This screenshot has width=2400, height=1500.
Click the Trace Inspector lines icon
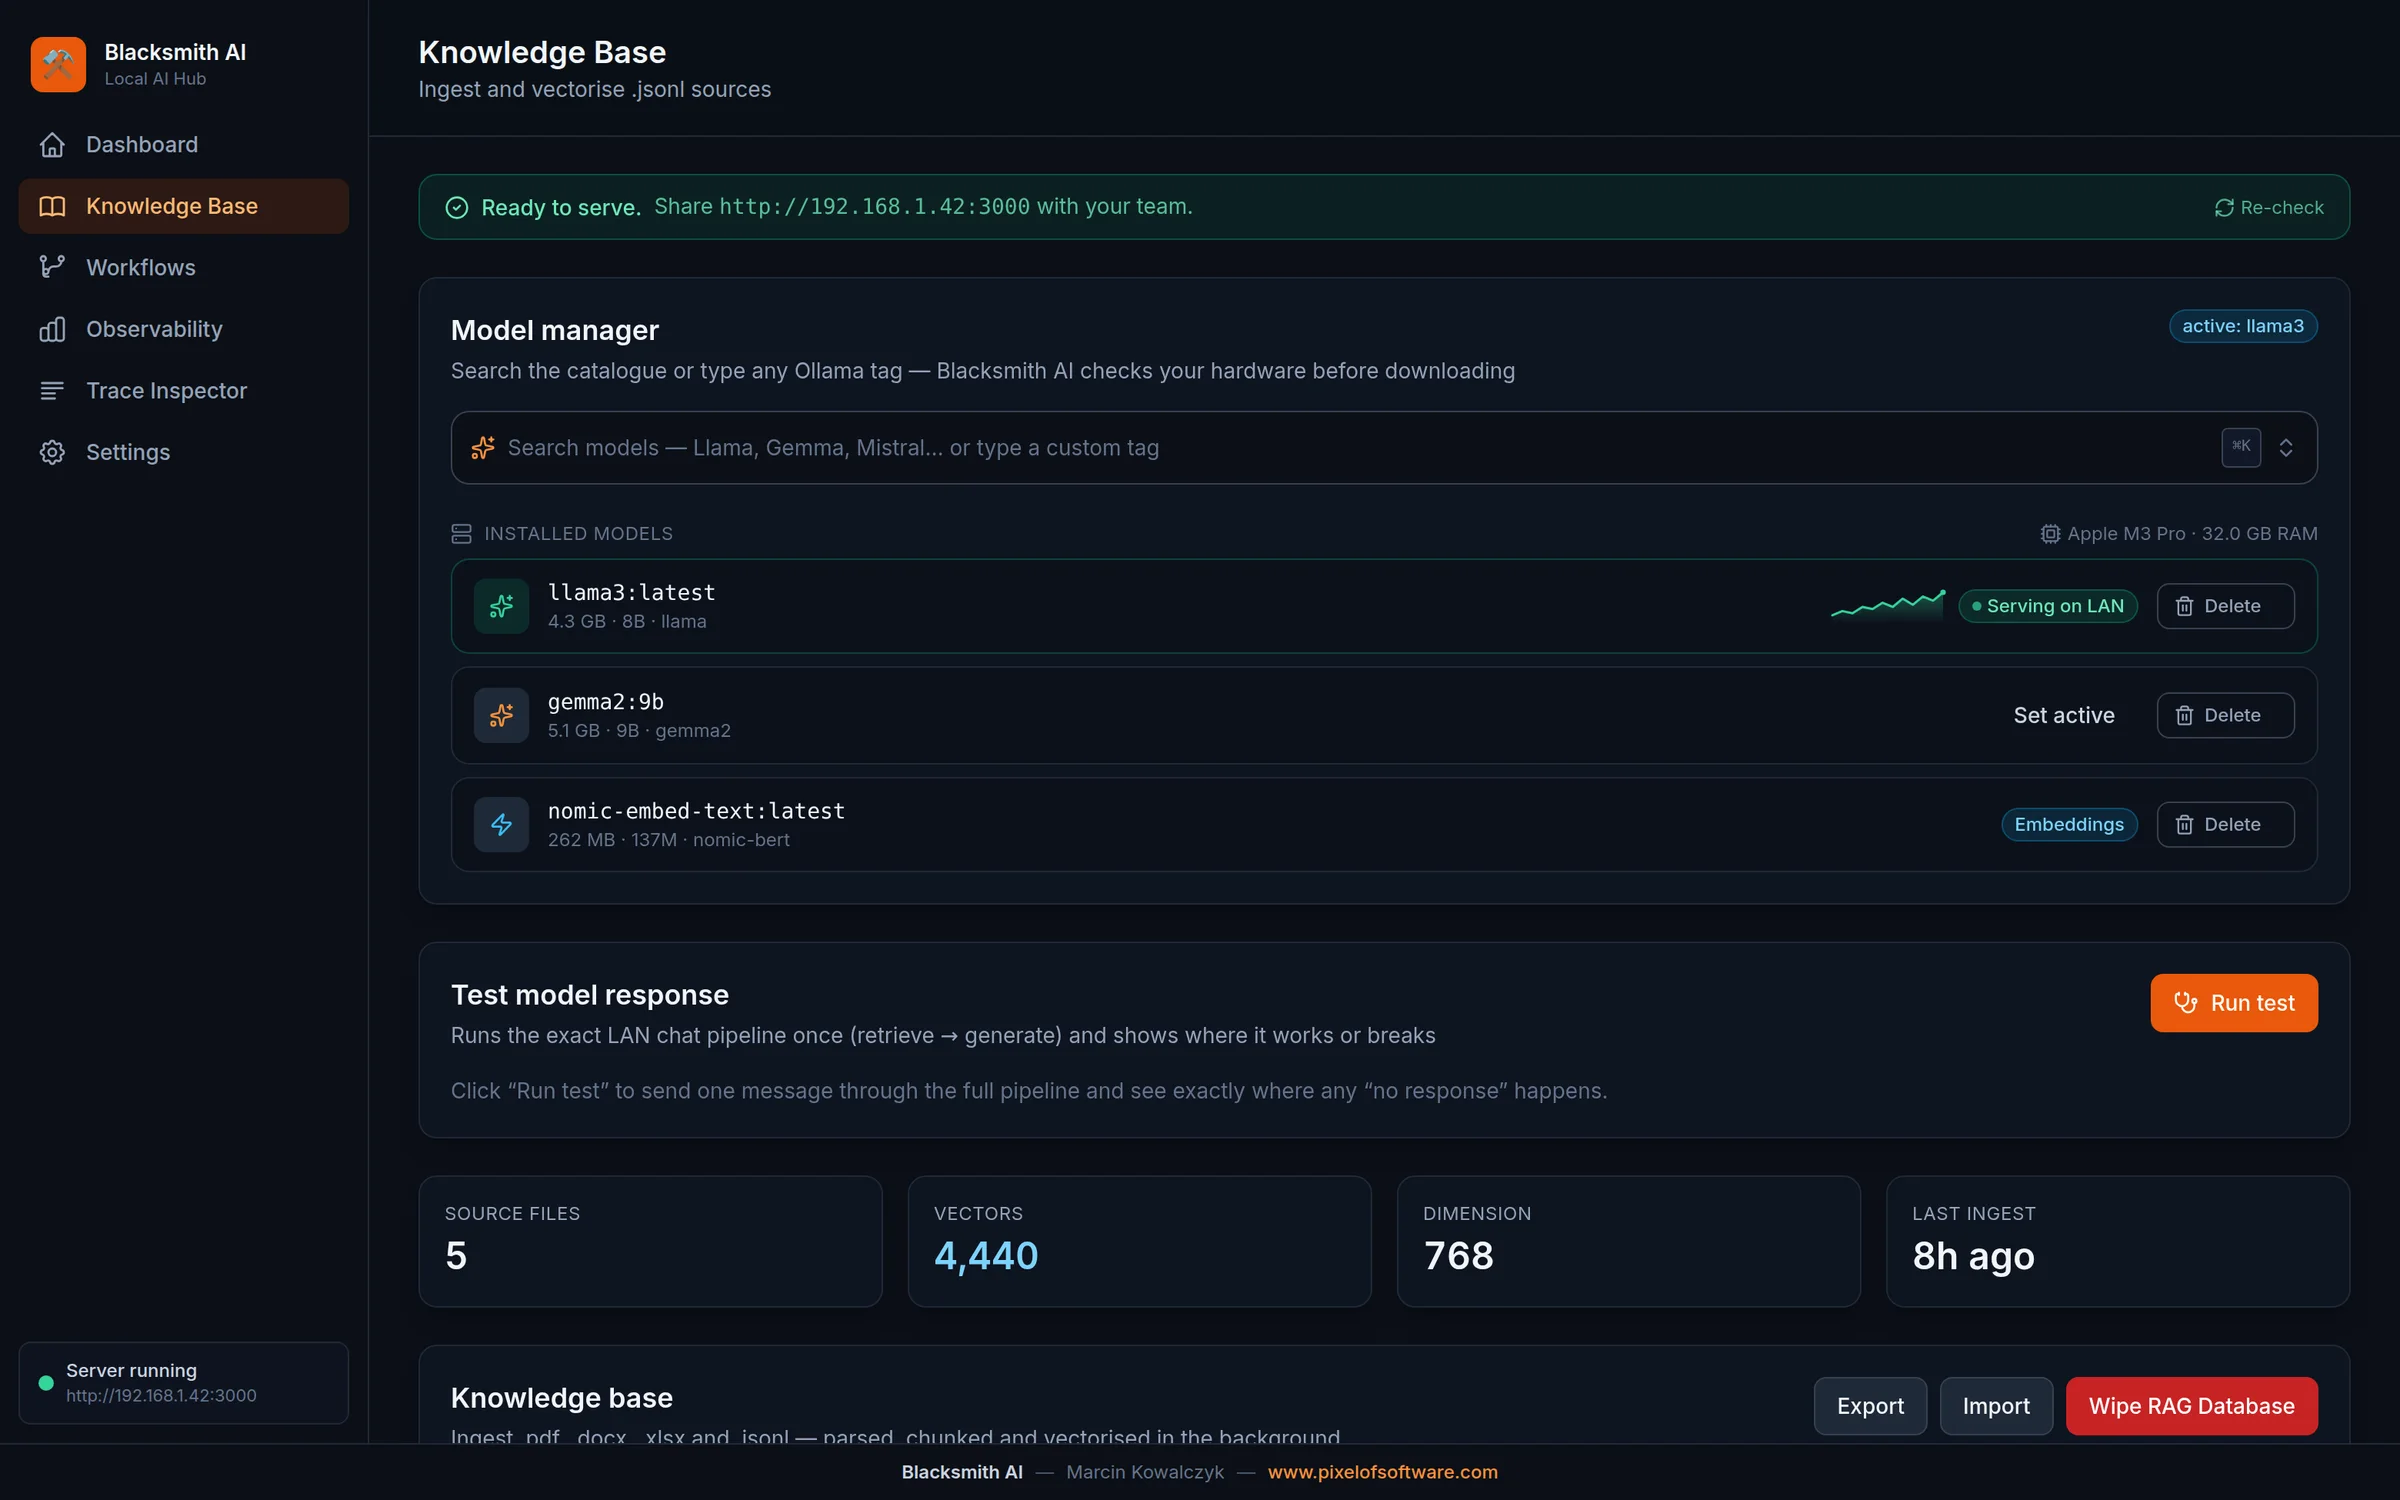[52, 390]
